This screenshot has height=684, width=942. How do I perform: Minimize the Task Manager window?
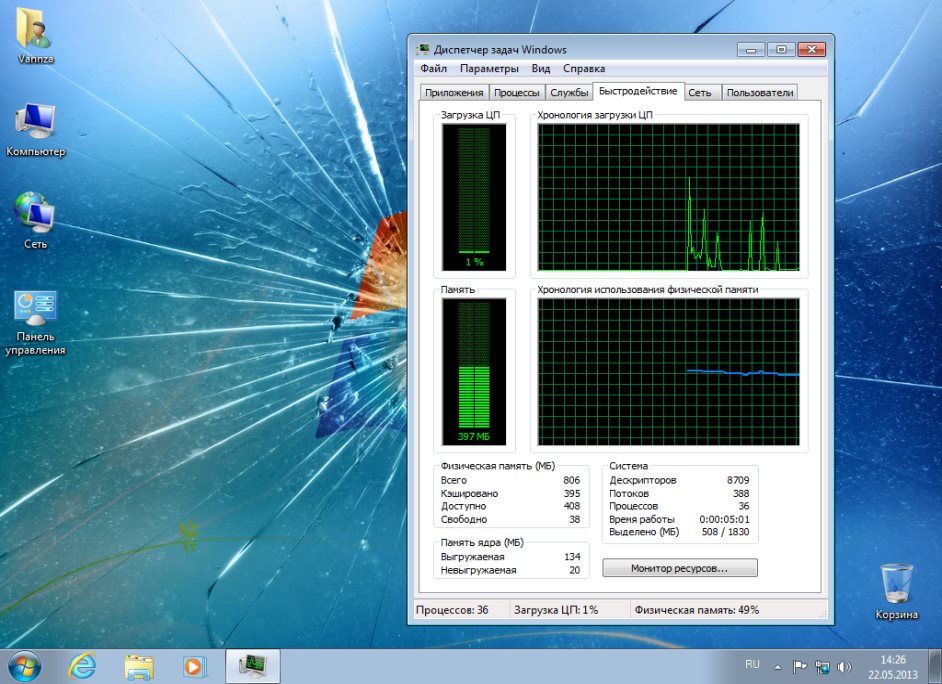pos(751,49)
